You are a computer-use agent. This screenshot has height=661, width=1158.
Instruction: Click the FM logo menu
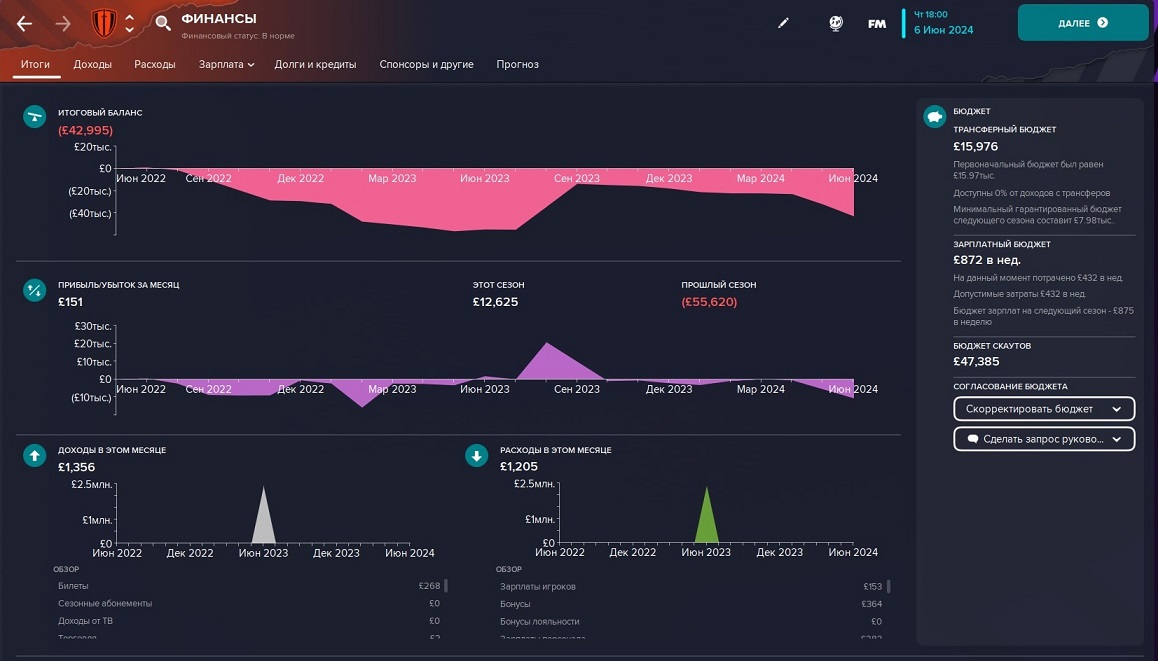[x=877, y=23]
